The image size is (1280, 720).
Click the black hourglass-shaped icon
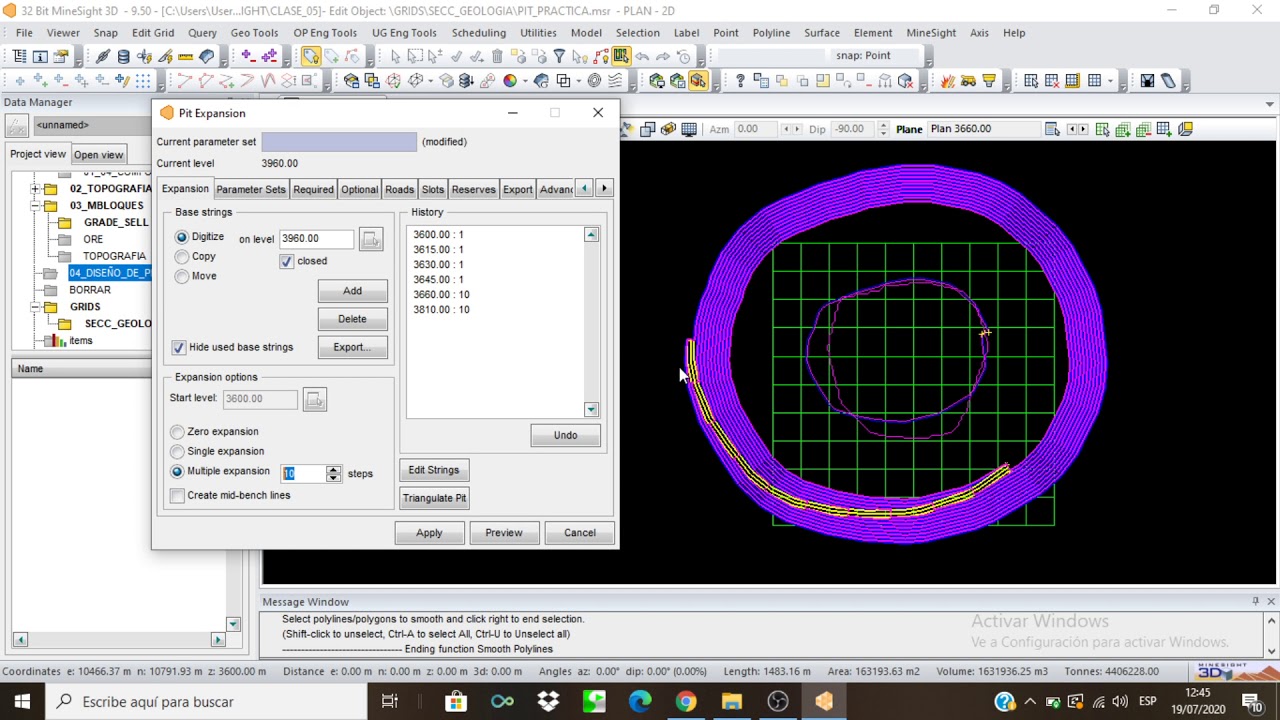pyautogui.click(x=1147, y=80)
